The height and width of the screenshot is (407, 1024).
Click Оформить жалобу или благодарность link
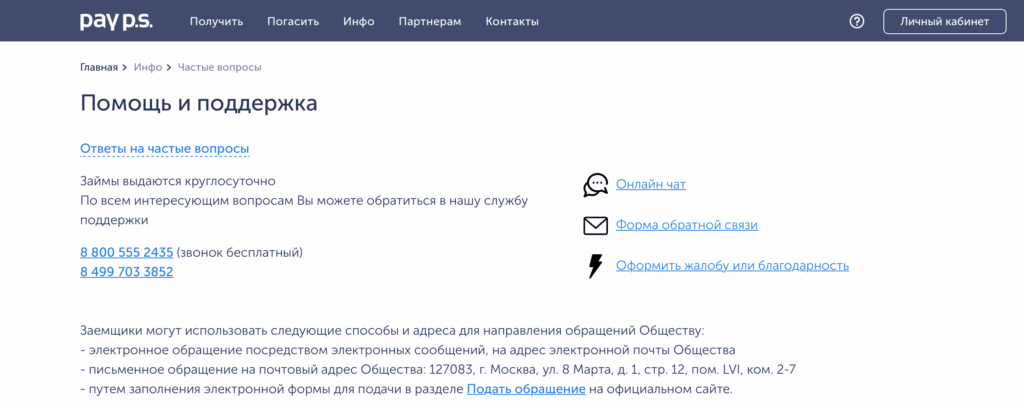point(732,265)
